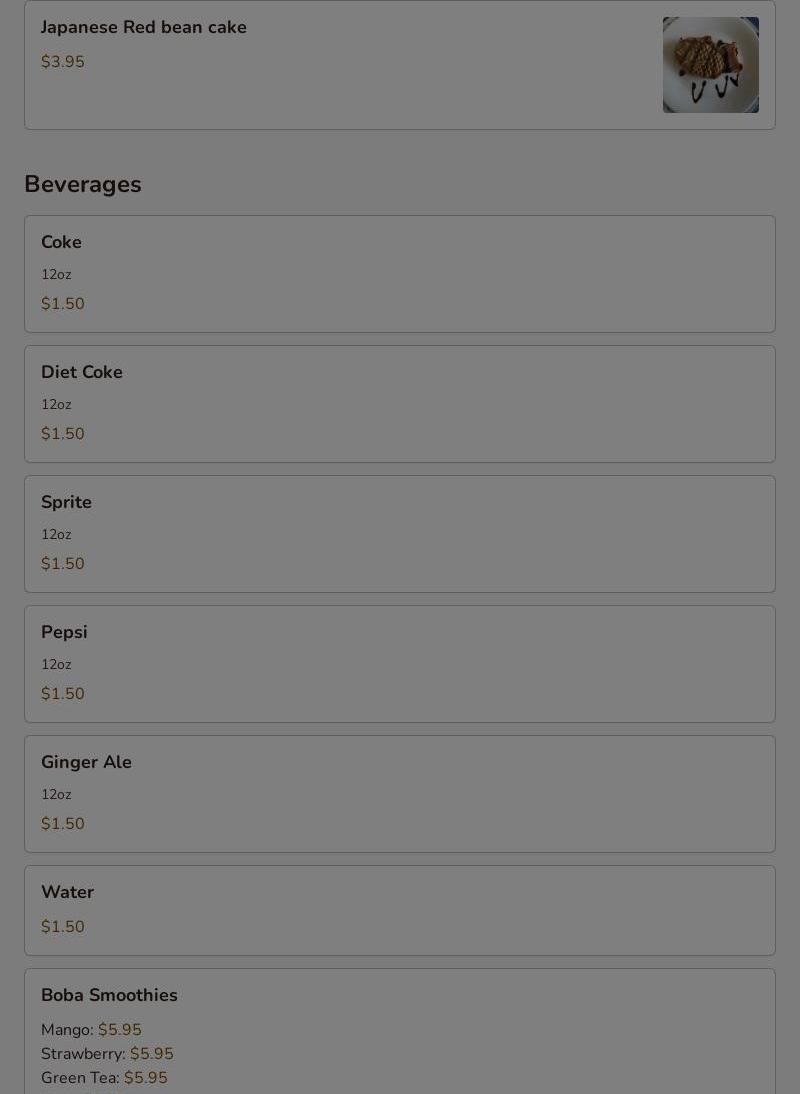Click the Green Tea smoothie price line

click(x=104, y=1078)
